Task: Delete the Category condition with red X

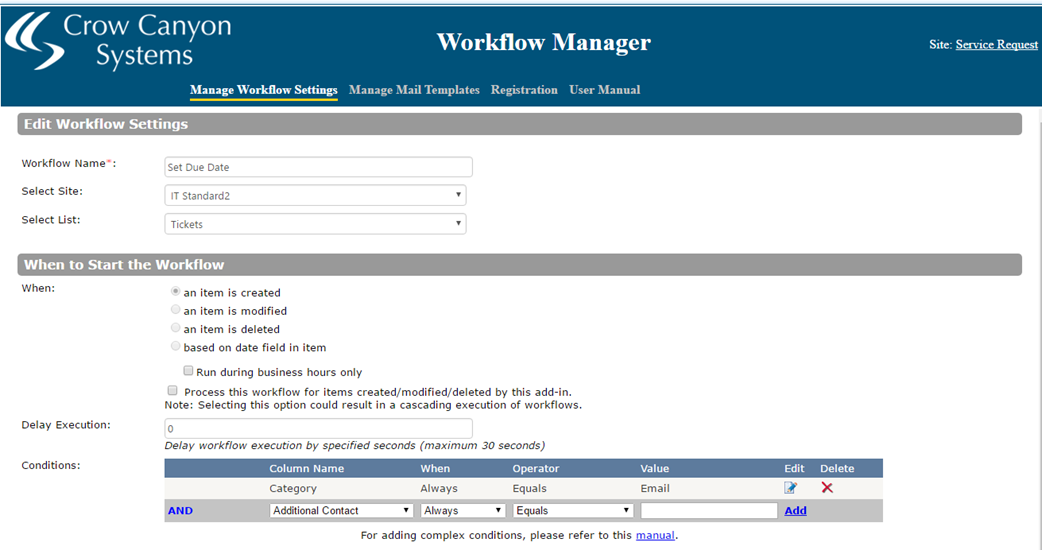Action: [827, 488]
